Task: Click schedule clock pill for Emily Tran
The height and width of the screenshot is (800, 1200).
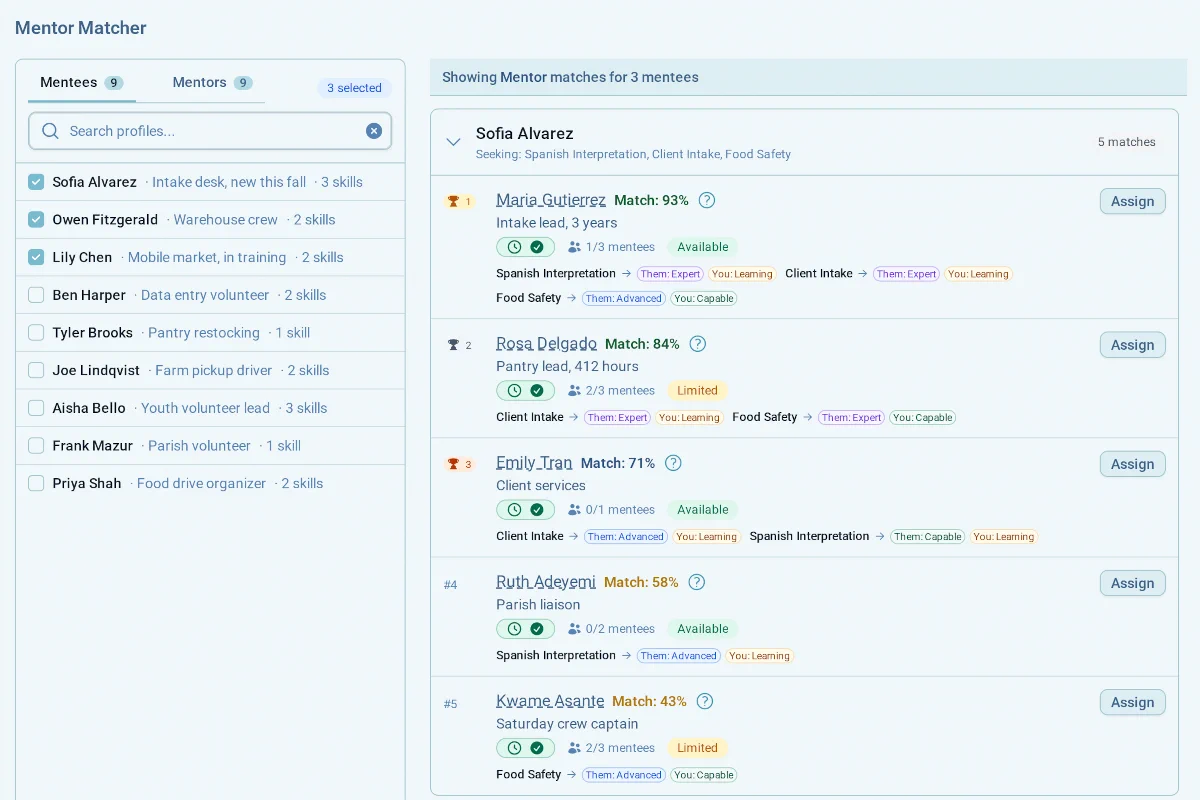Action: [526, 510]
